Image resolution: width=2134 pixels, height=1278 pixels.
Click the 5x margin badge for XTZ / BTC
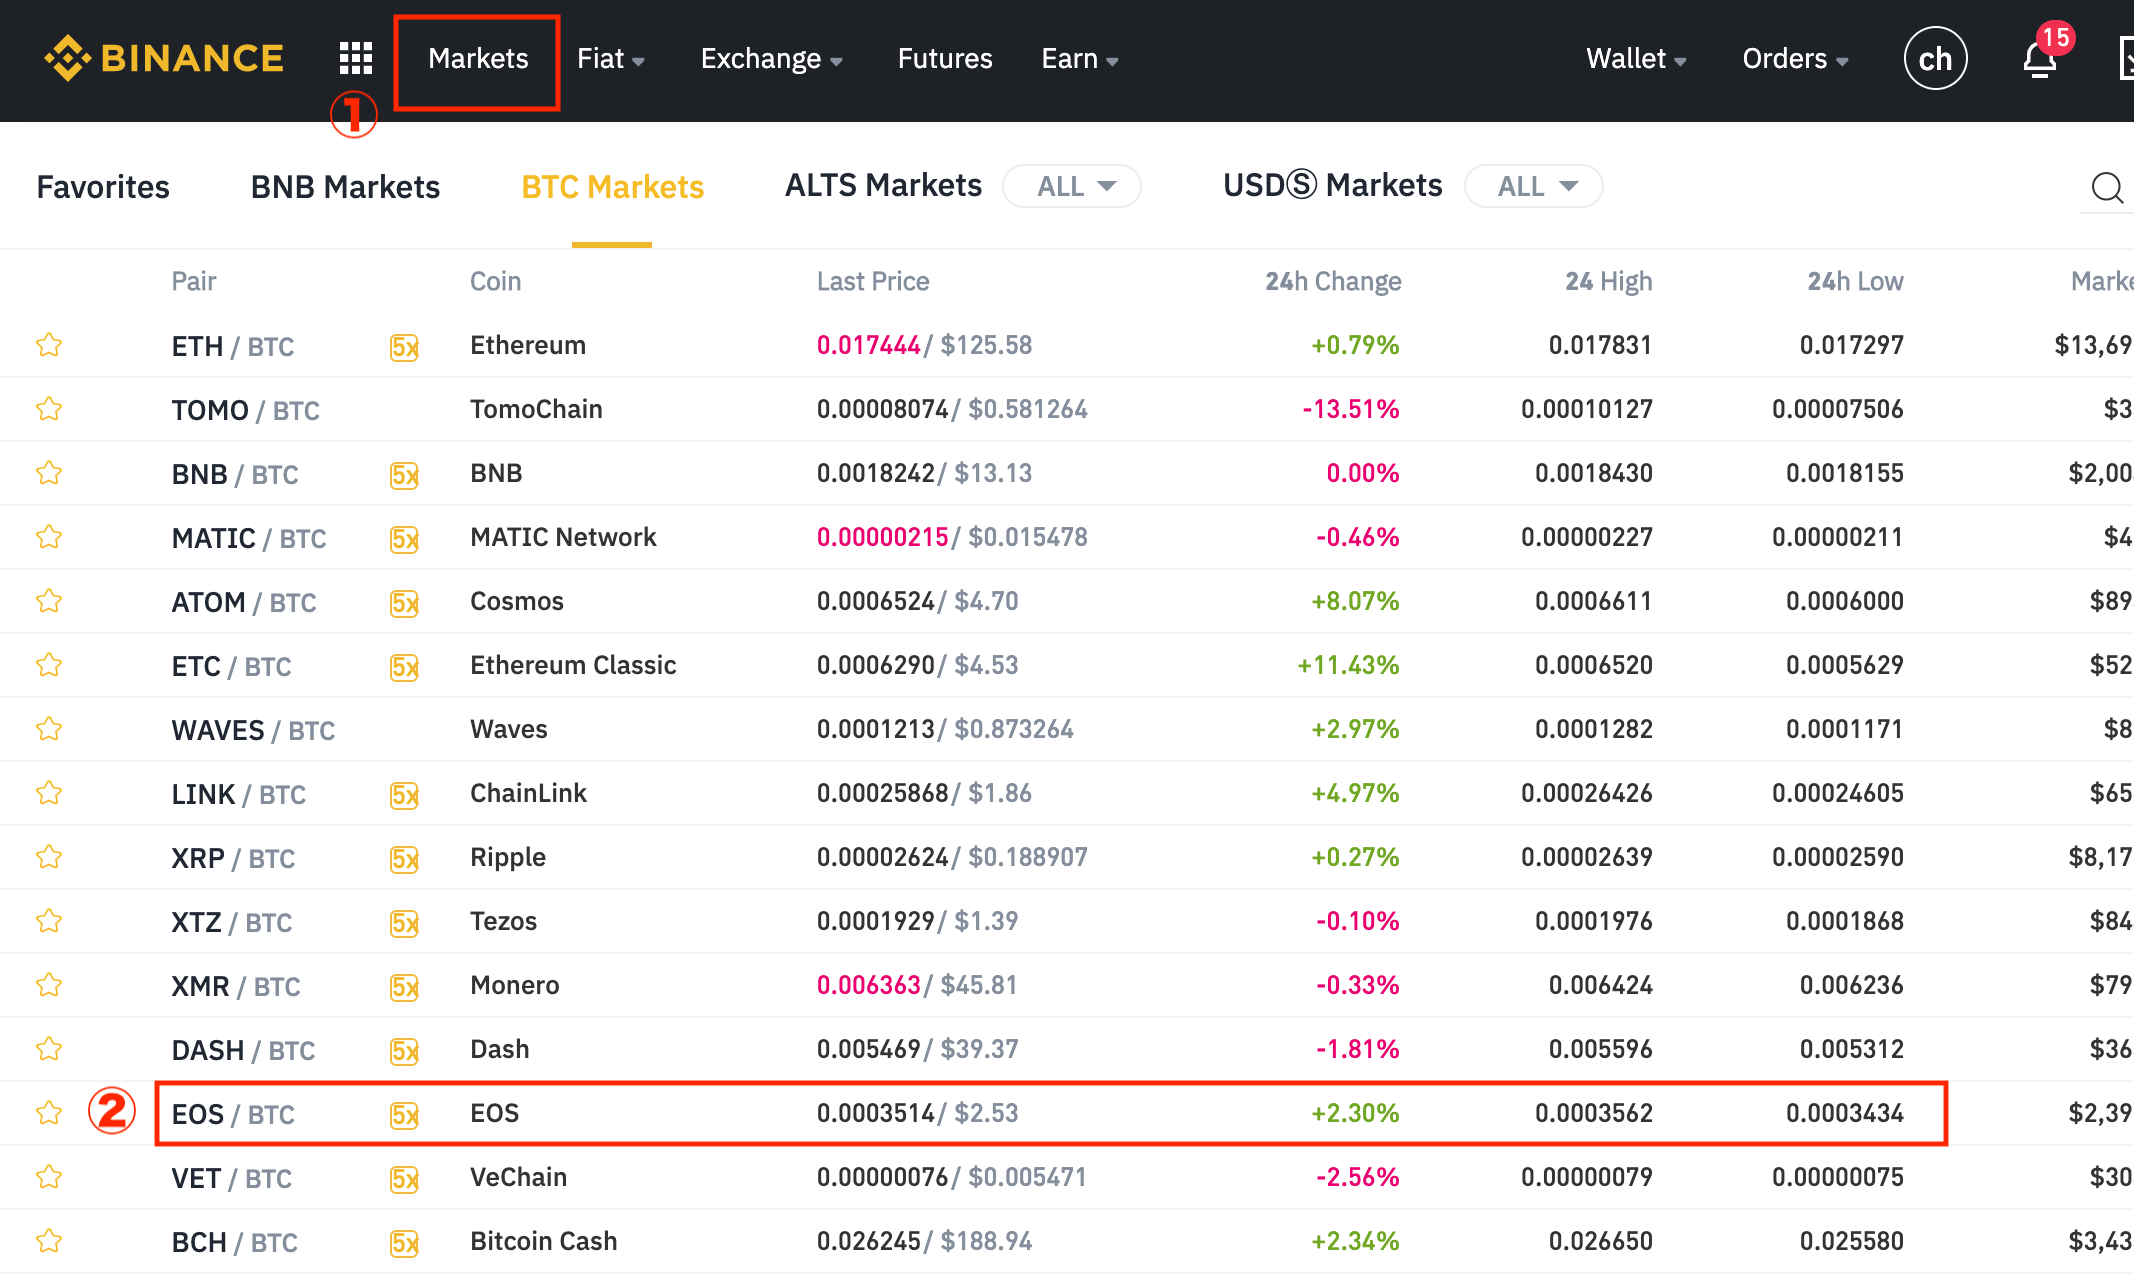click(404, 923)
